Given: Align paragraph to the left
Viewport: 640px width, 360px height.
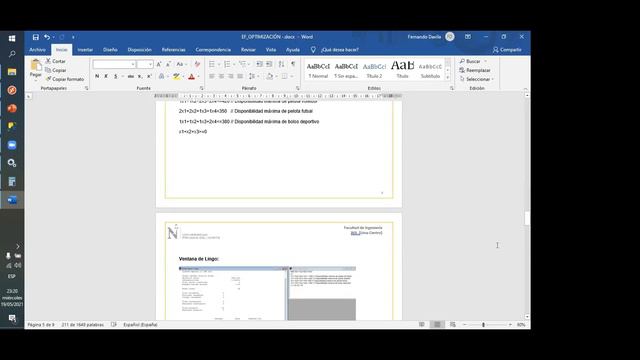Looking at the screenshot, I should [211, 76].
